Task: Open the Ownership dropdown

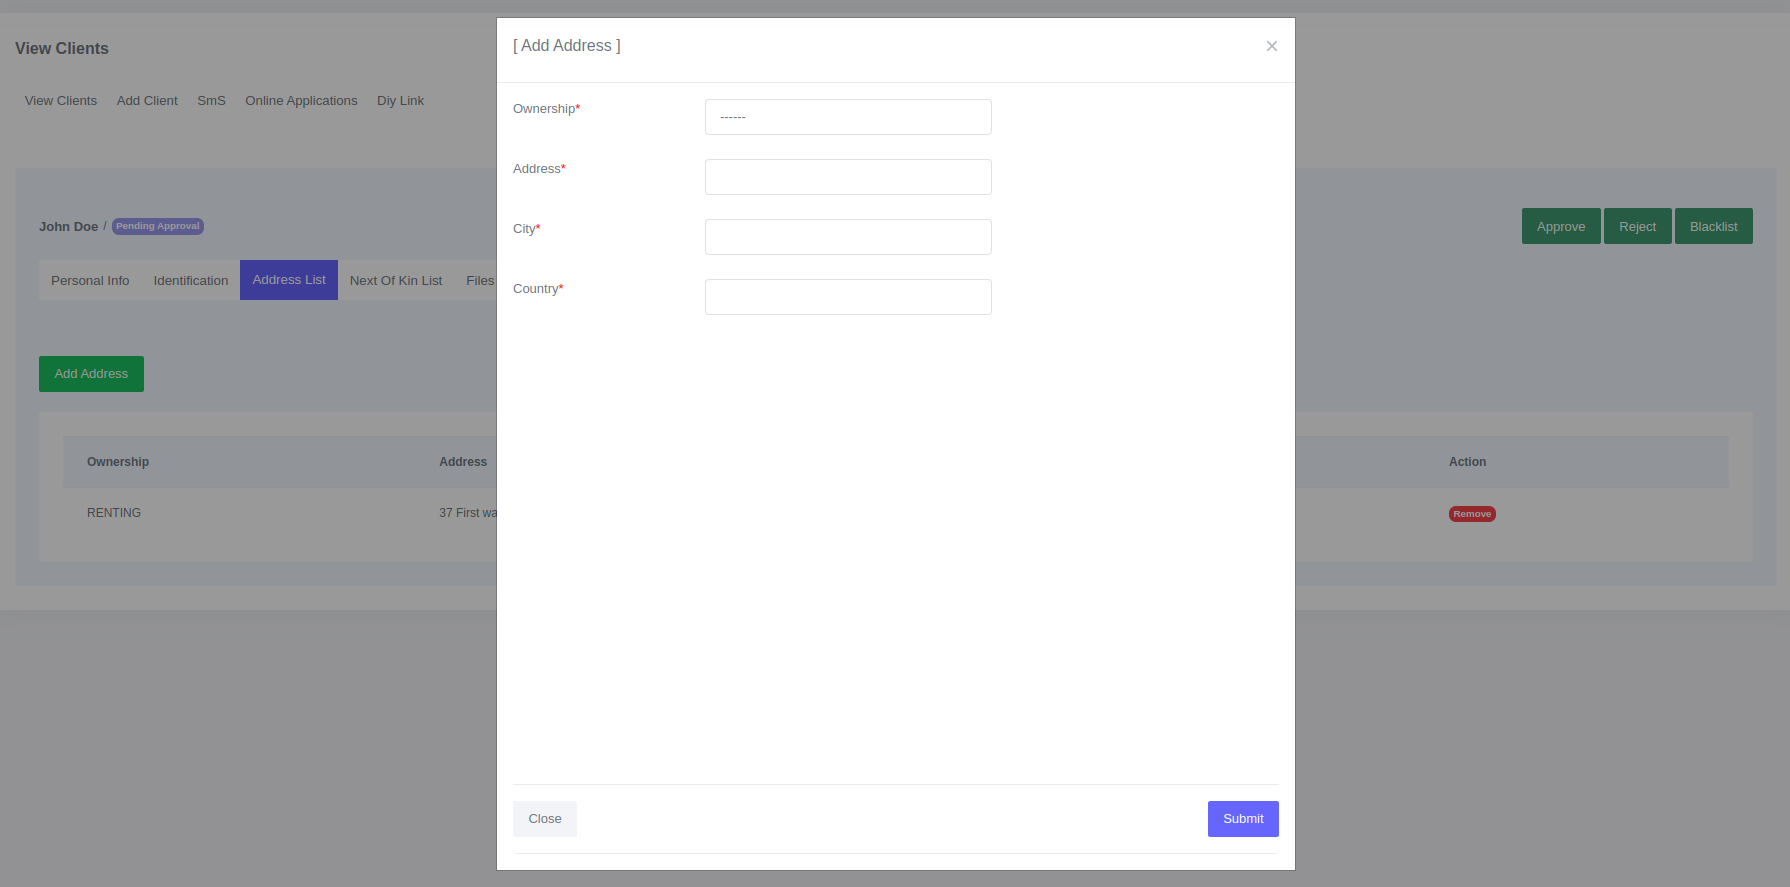Action: coord(848,117)
